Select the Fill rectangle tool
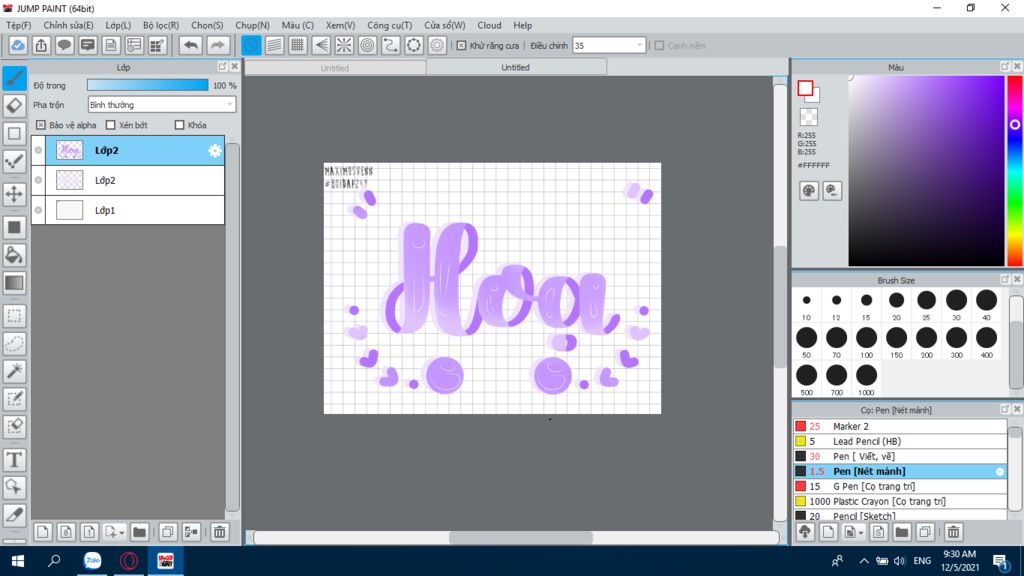 click(14, 227)
